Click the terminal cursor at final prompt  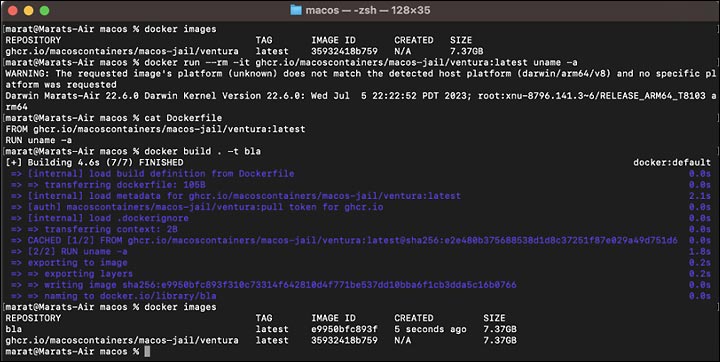coord(147,351)
